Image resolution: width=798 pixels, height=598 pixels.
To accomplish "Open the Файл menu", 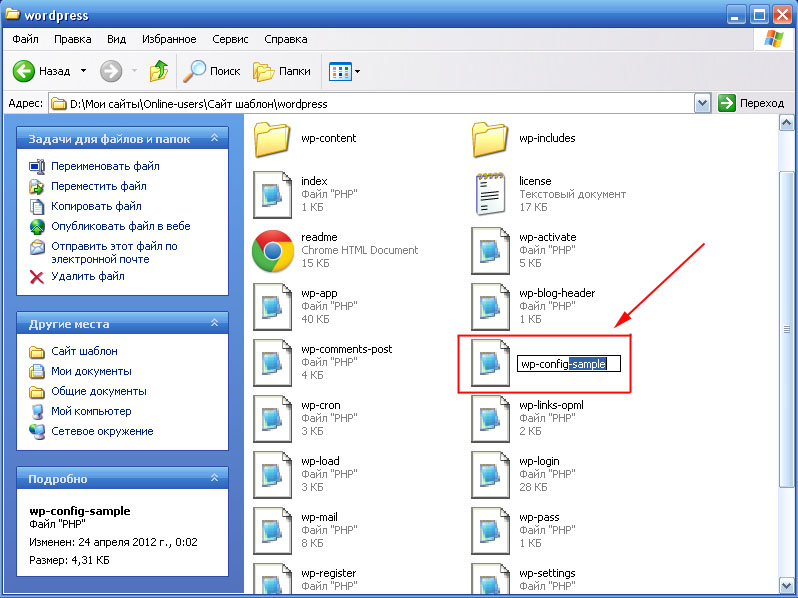I will [25, 39].
